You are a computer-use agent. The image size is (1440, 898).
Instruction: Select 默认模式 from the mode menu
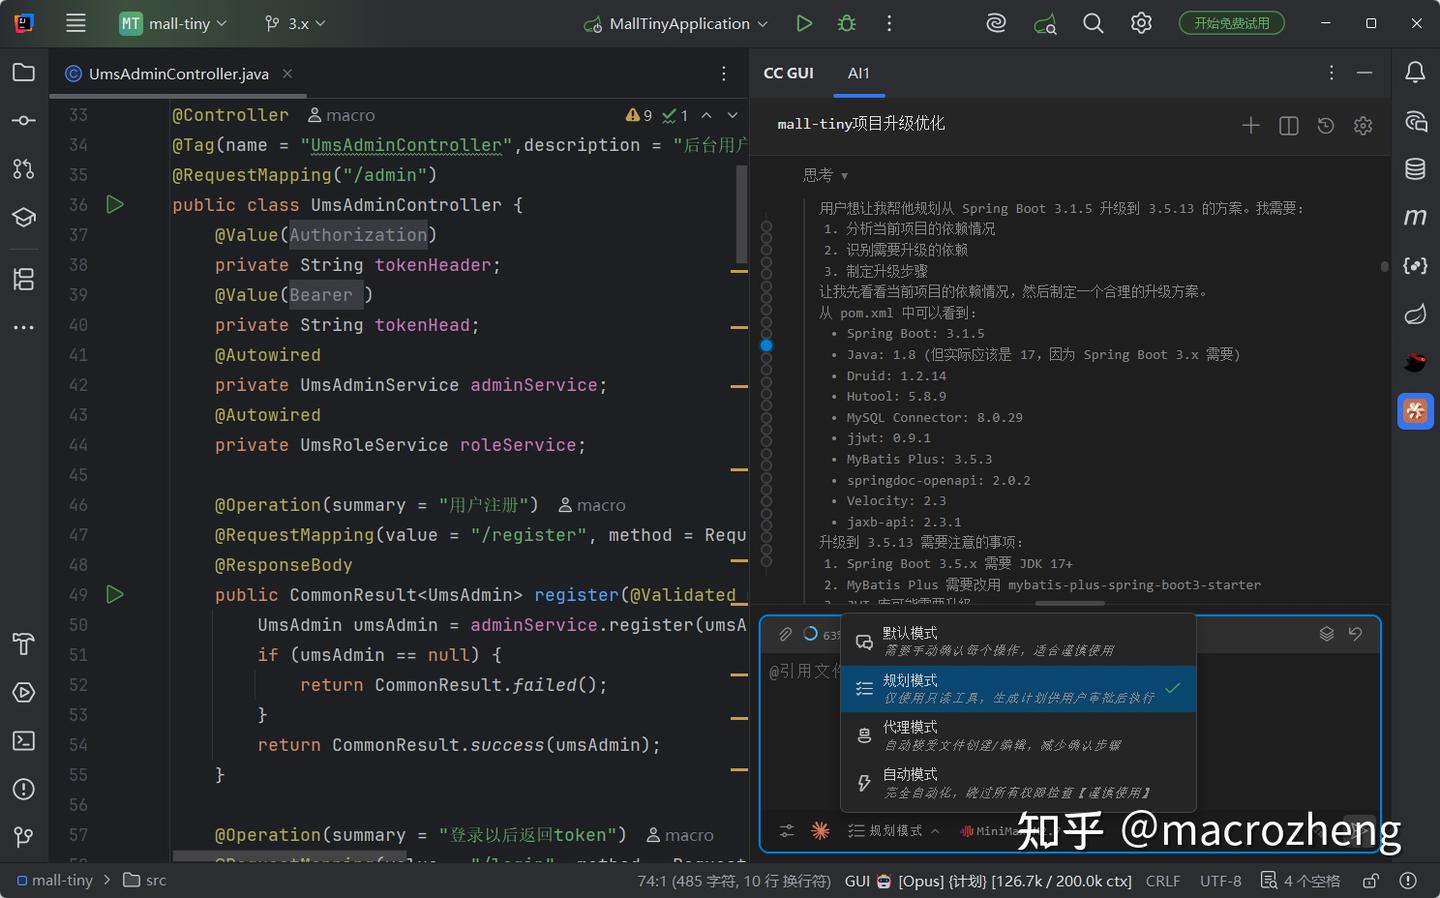click(x=1018, y=641)
